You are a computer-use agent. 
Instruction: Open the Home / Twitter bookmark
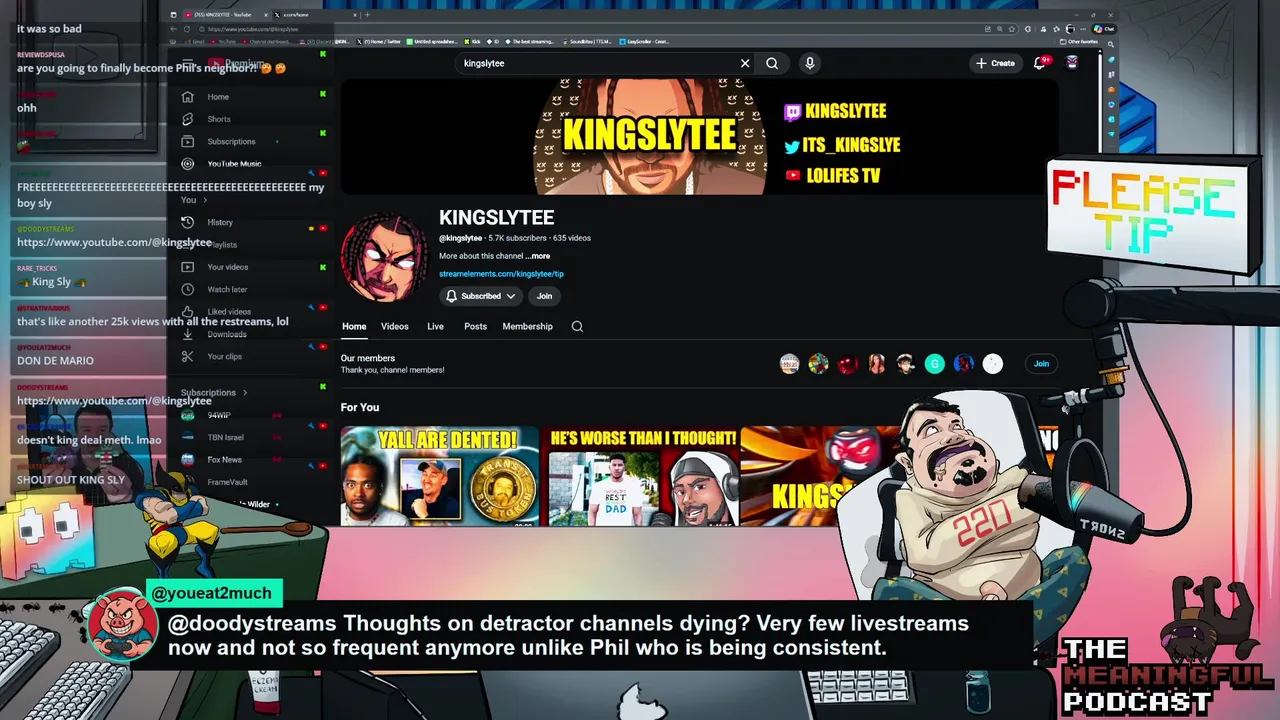(378, 42)
